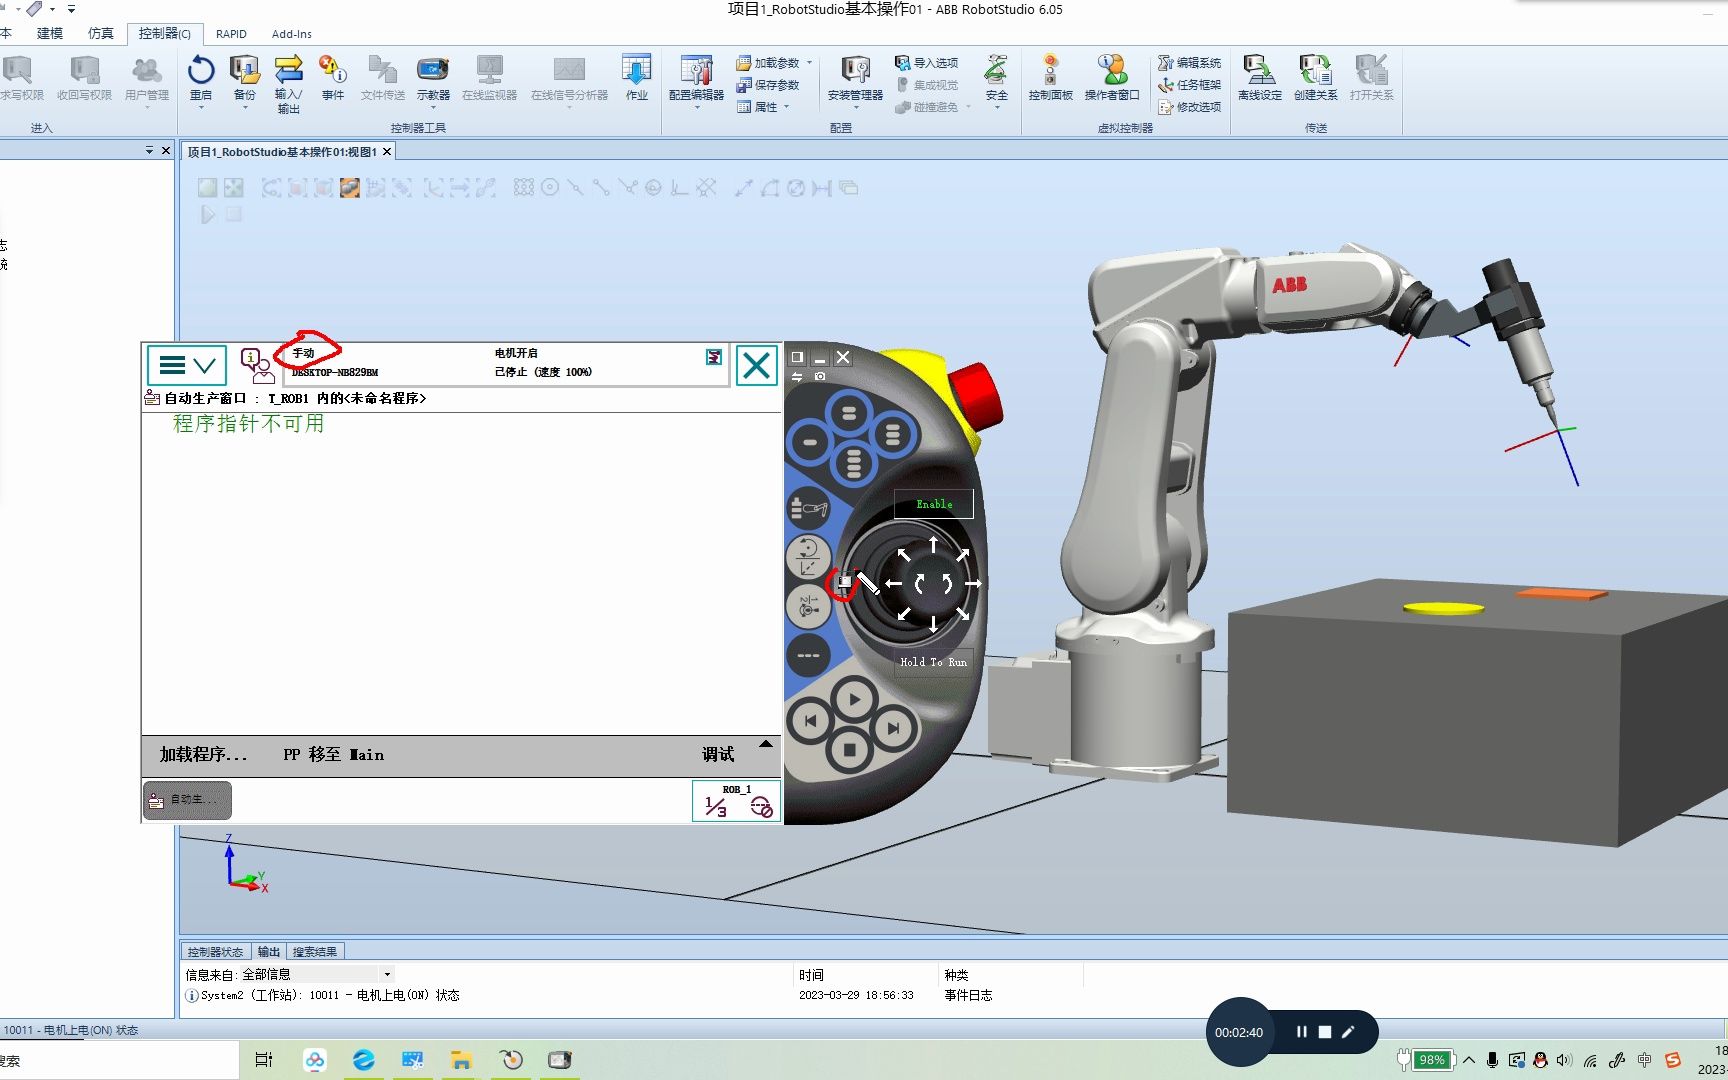Open the operator info window icon on FlexPendant
Image resolution: width=1728 pixels, height=1080 pixels.
[x=257, y=365]
